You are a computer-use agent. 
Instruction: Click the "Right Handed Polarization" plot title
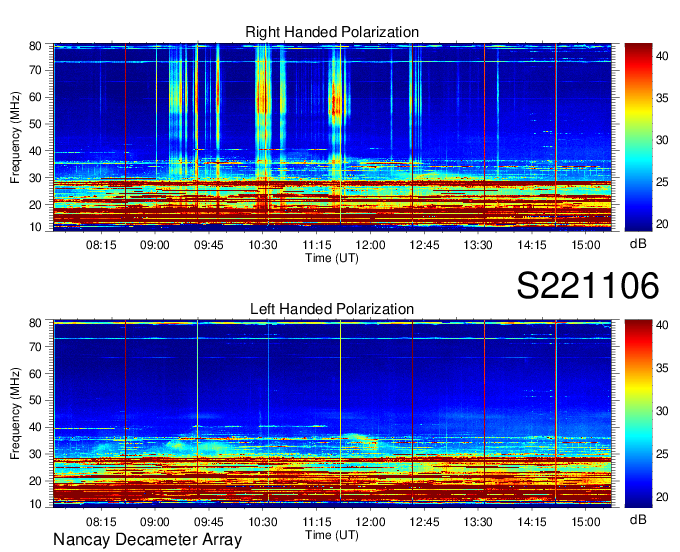(x=332, y=32)
